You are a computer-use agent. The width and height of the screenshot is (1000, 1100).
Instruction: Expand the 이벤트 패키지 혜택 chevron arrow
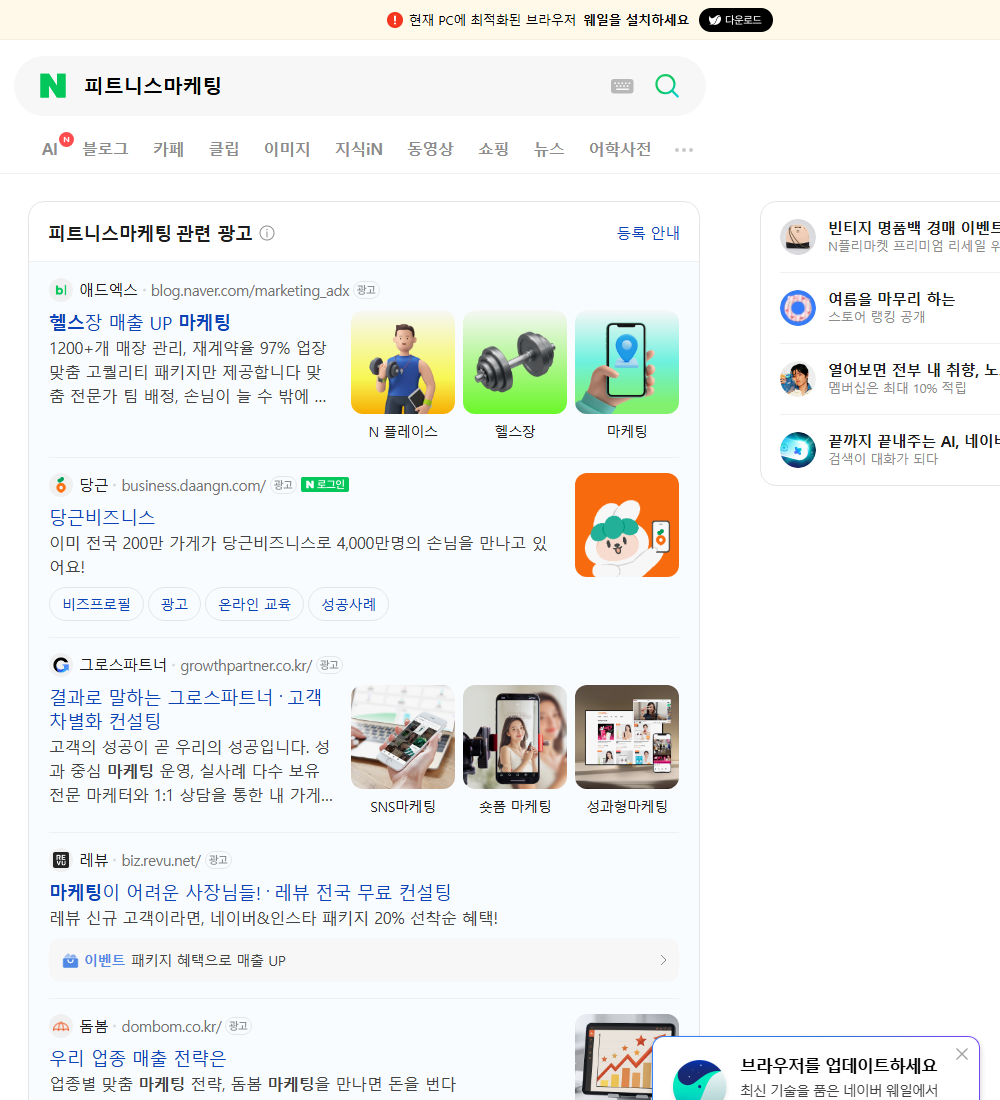(x=663, y=960)
